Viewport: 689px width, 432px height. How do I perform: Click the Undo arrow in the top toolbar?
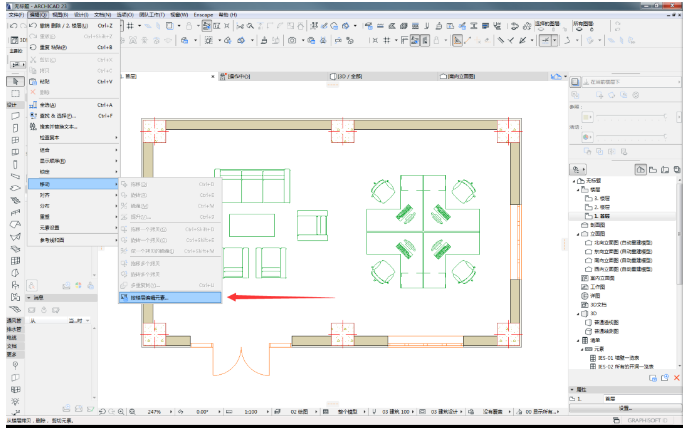13,26
